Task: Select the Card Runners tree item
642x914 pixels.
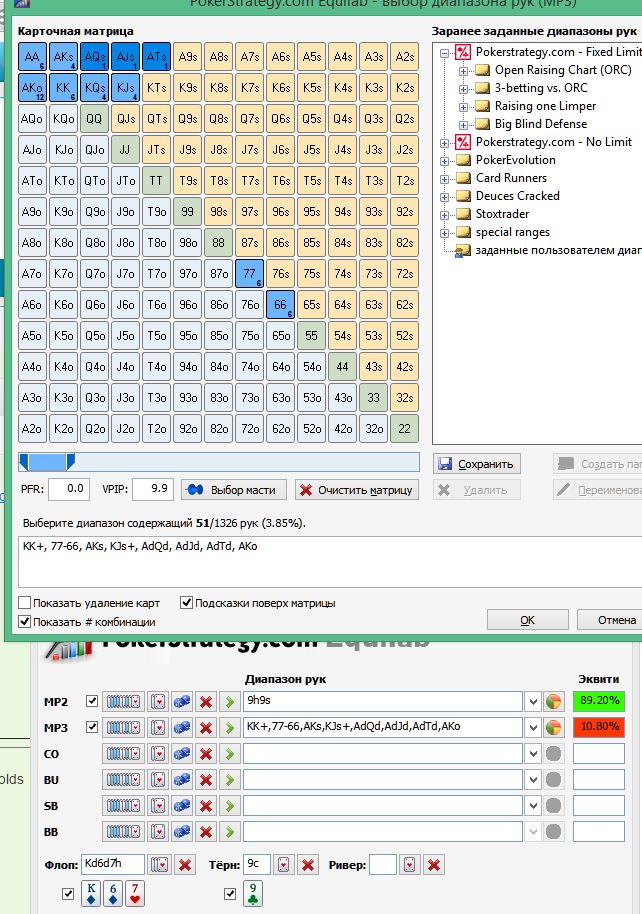Action: coord(511,178)
